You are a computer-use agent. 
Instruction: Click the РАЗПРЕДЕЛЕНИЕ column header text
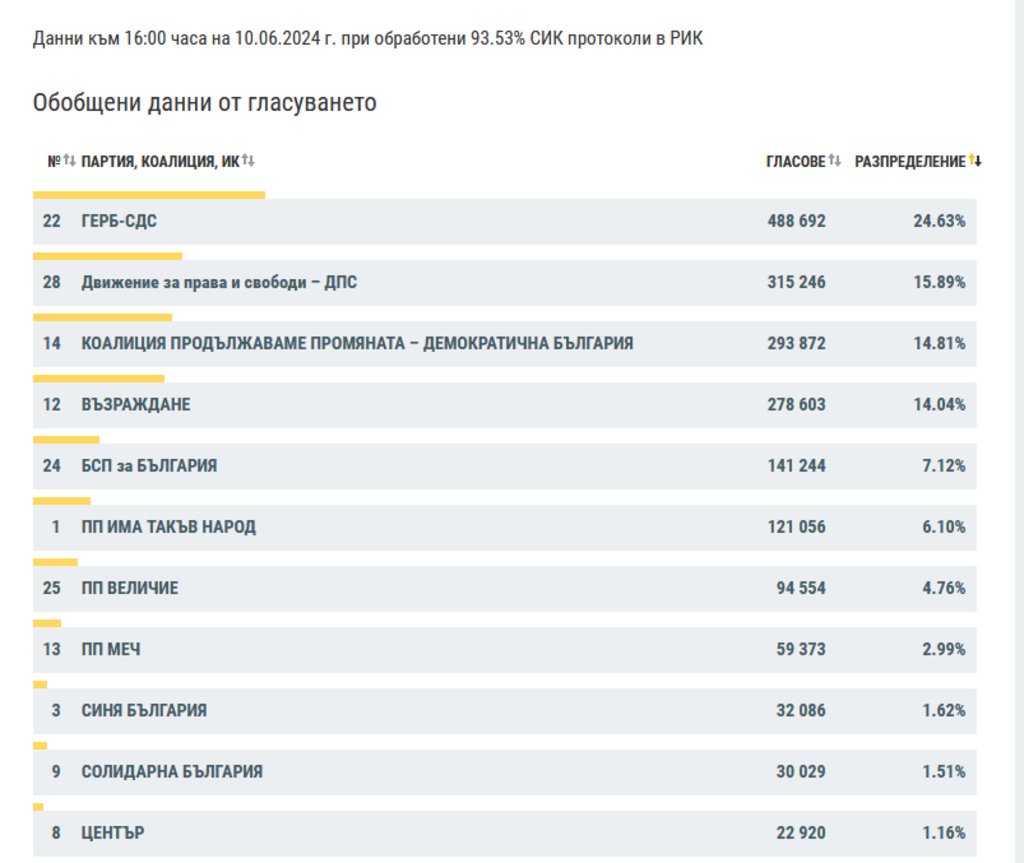[x=910, y=161]
